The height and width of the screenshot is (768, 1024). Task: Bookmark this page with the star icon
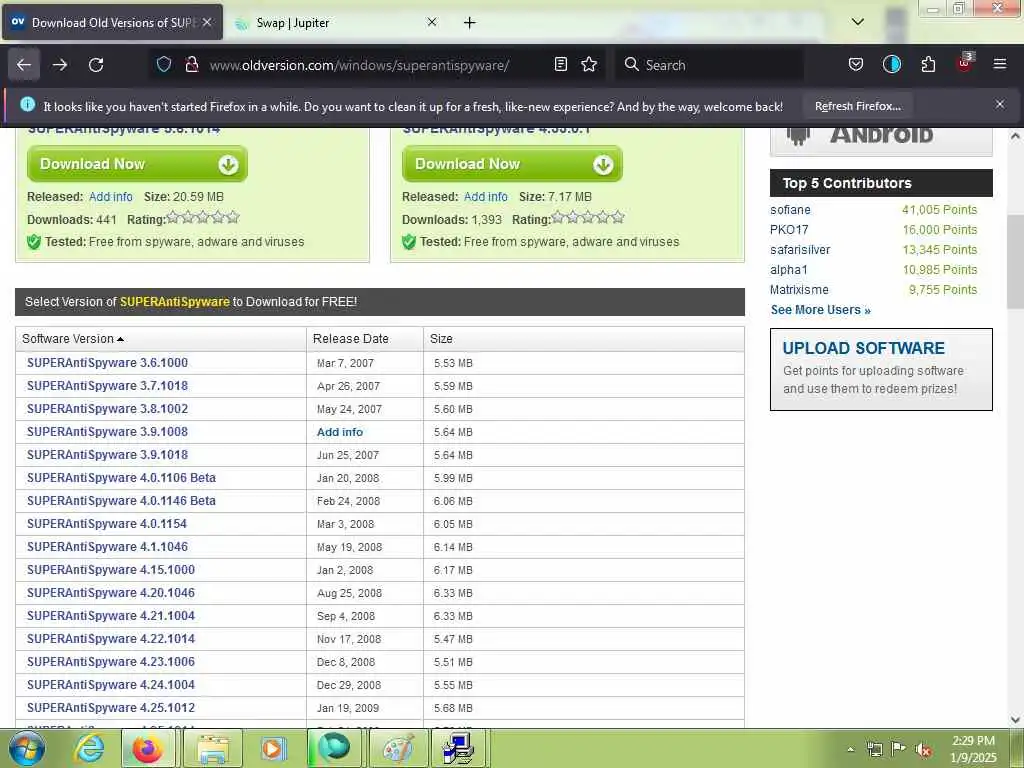589,65
